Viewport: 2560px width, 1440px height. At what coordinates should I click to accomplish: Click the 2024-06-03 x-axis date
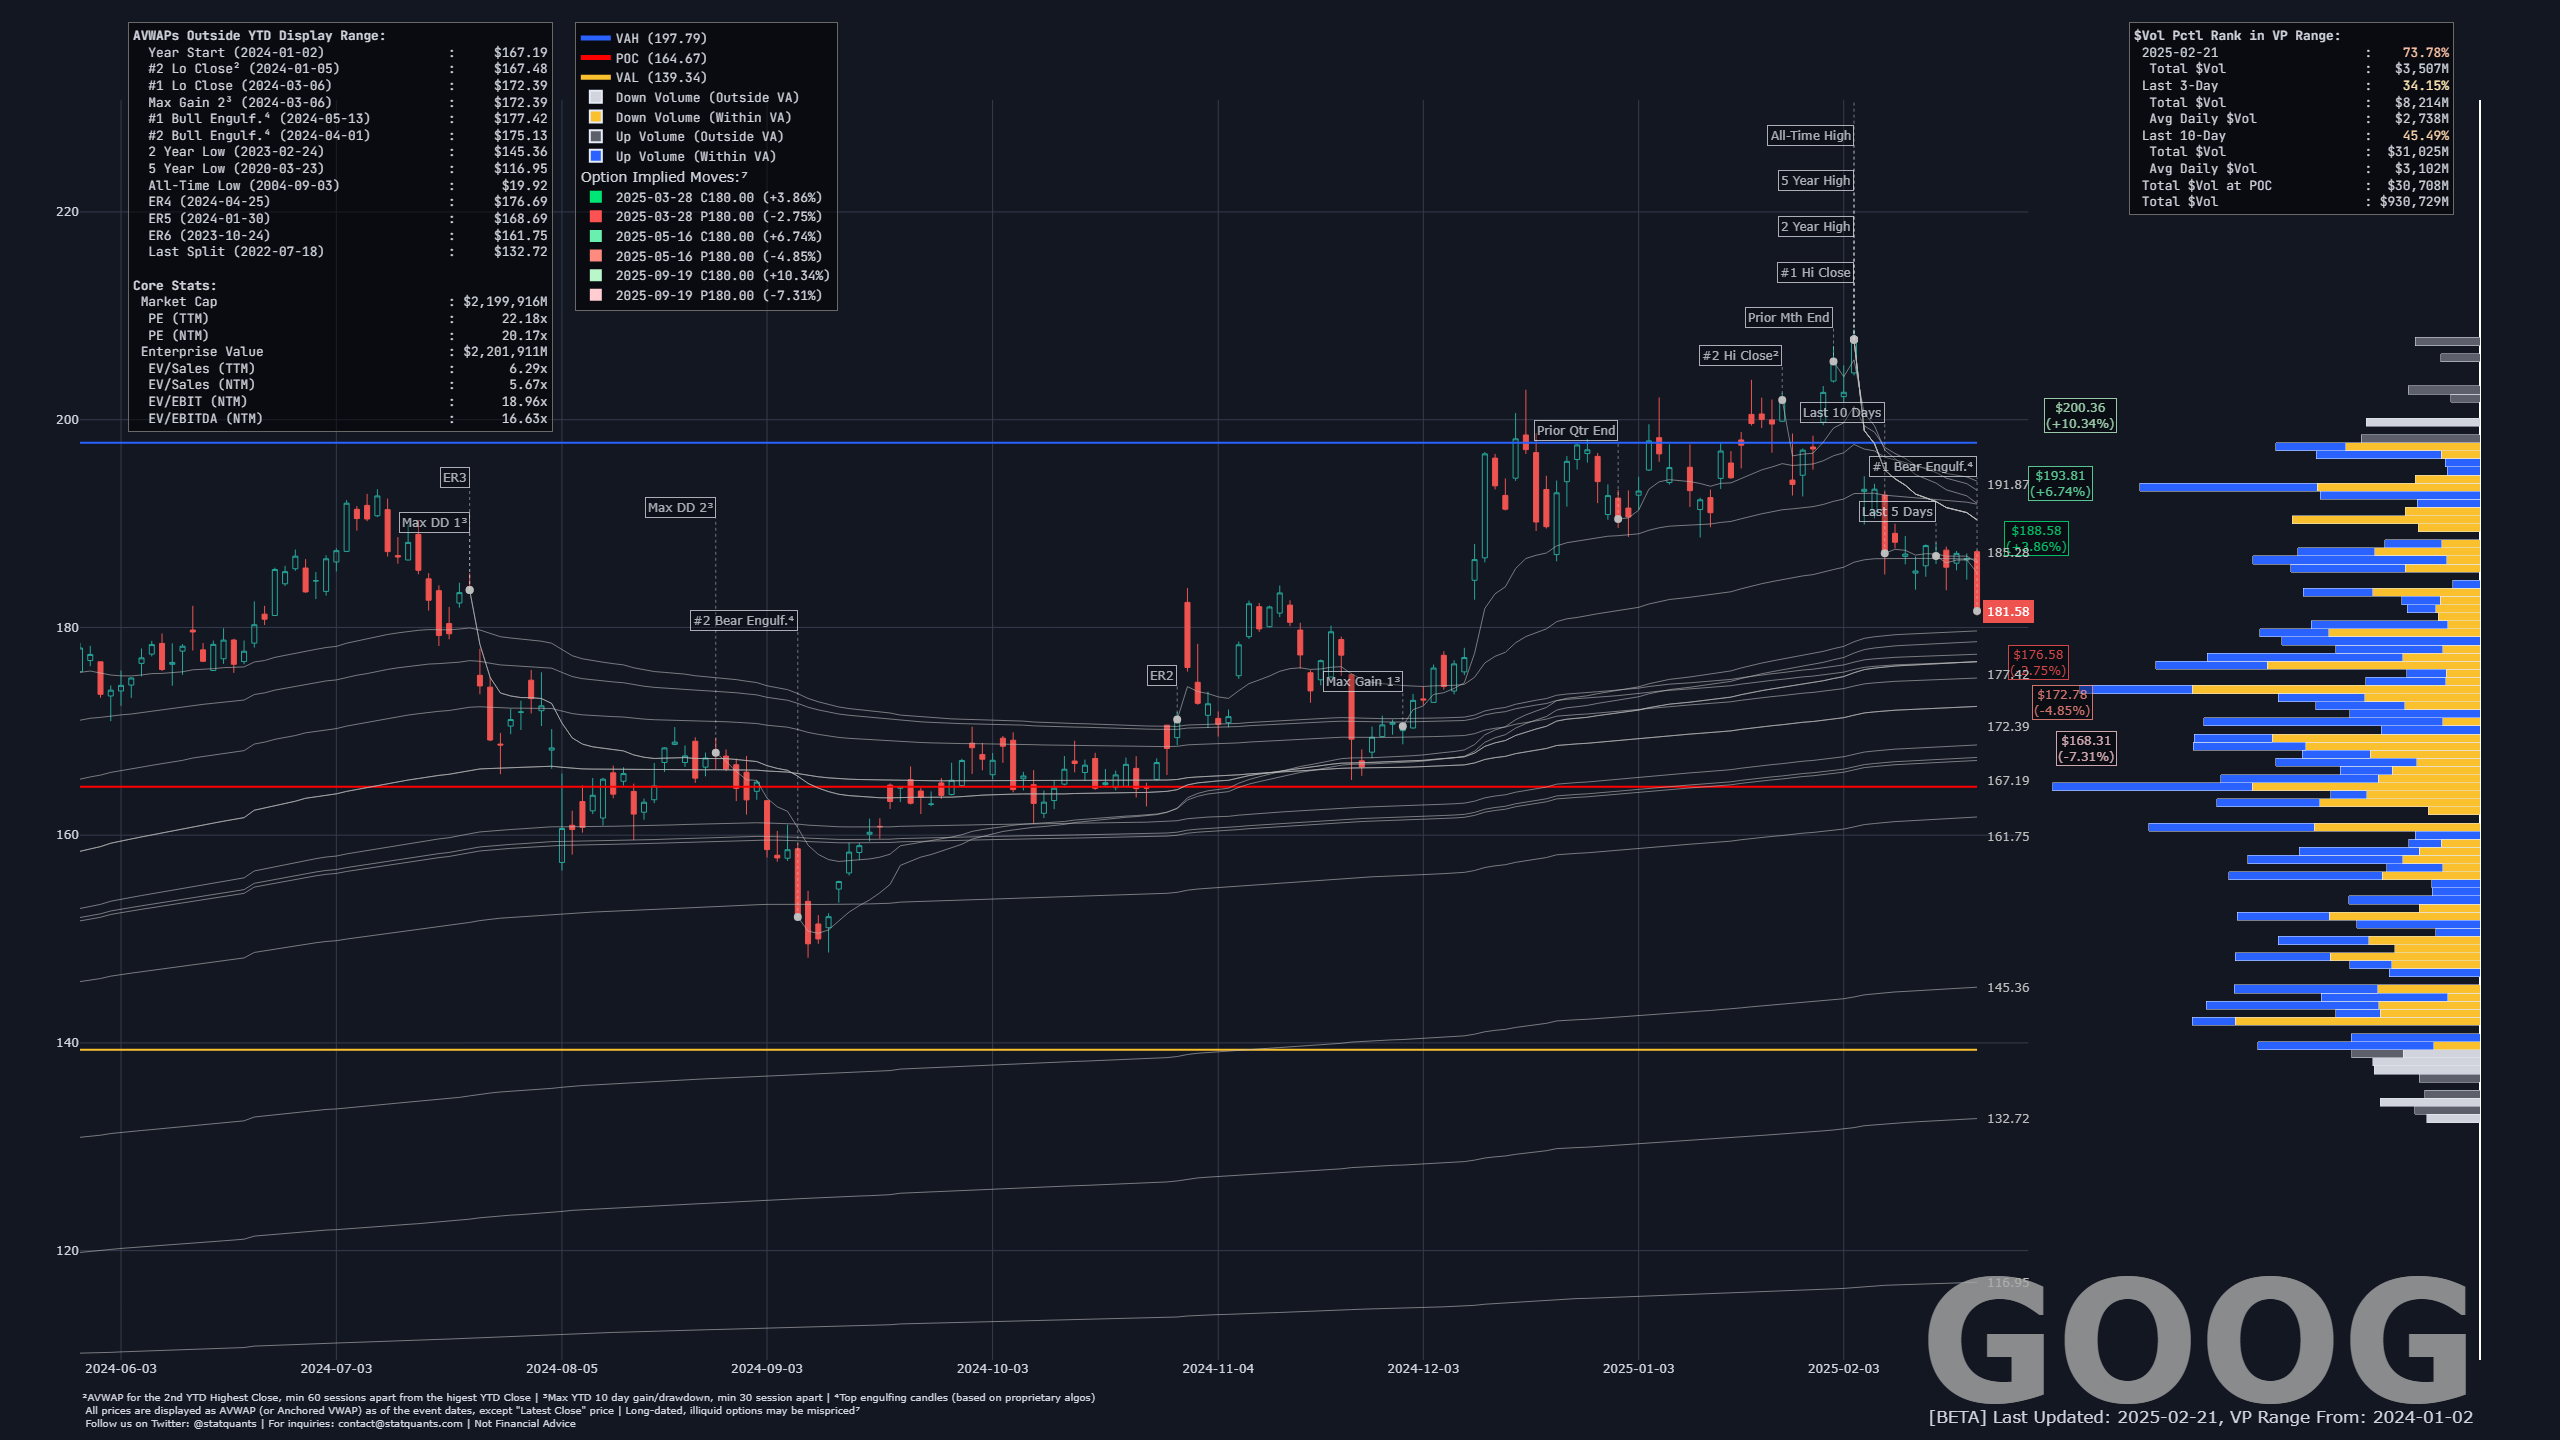coord(121,1369)
